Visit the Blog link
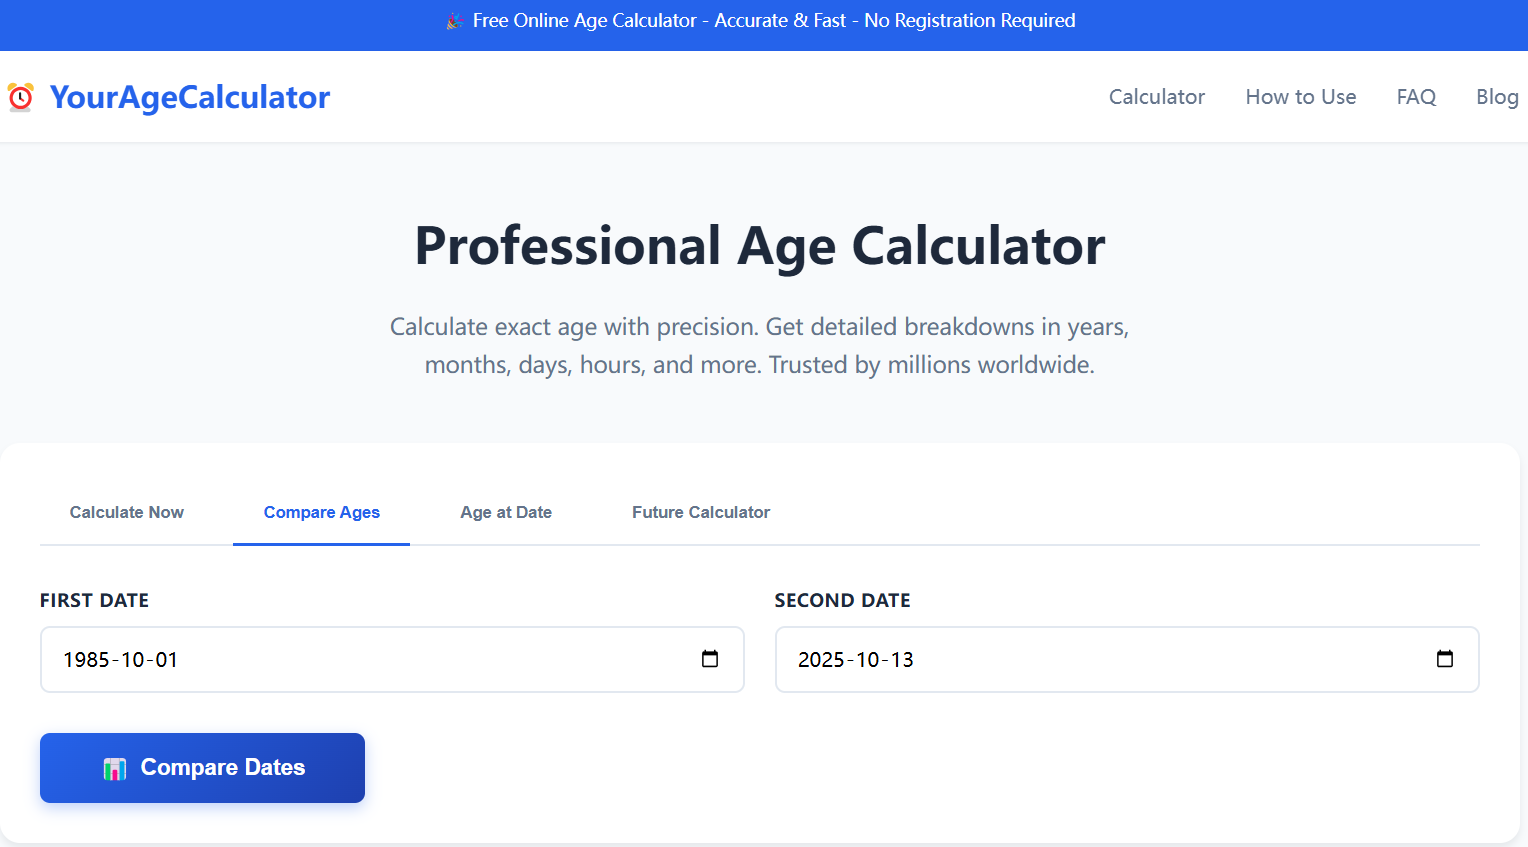The height and width of the screenshot is (847, 1528). coord(1496,97)
